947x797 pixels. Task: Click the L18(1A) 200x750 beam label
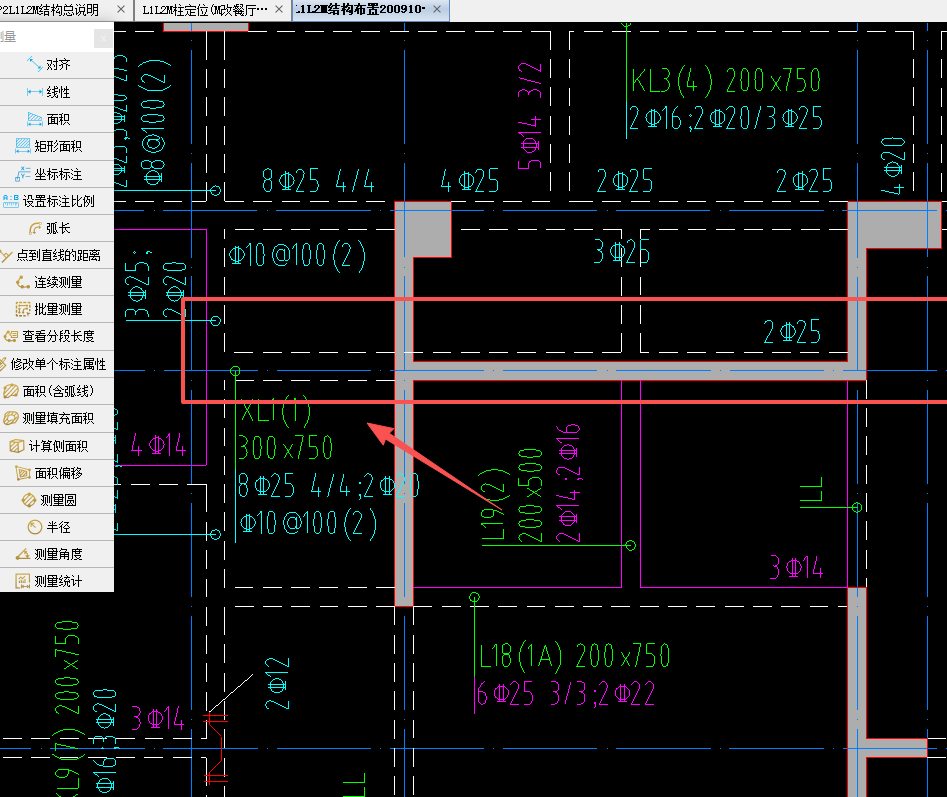[x=574, y=656]
